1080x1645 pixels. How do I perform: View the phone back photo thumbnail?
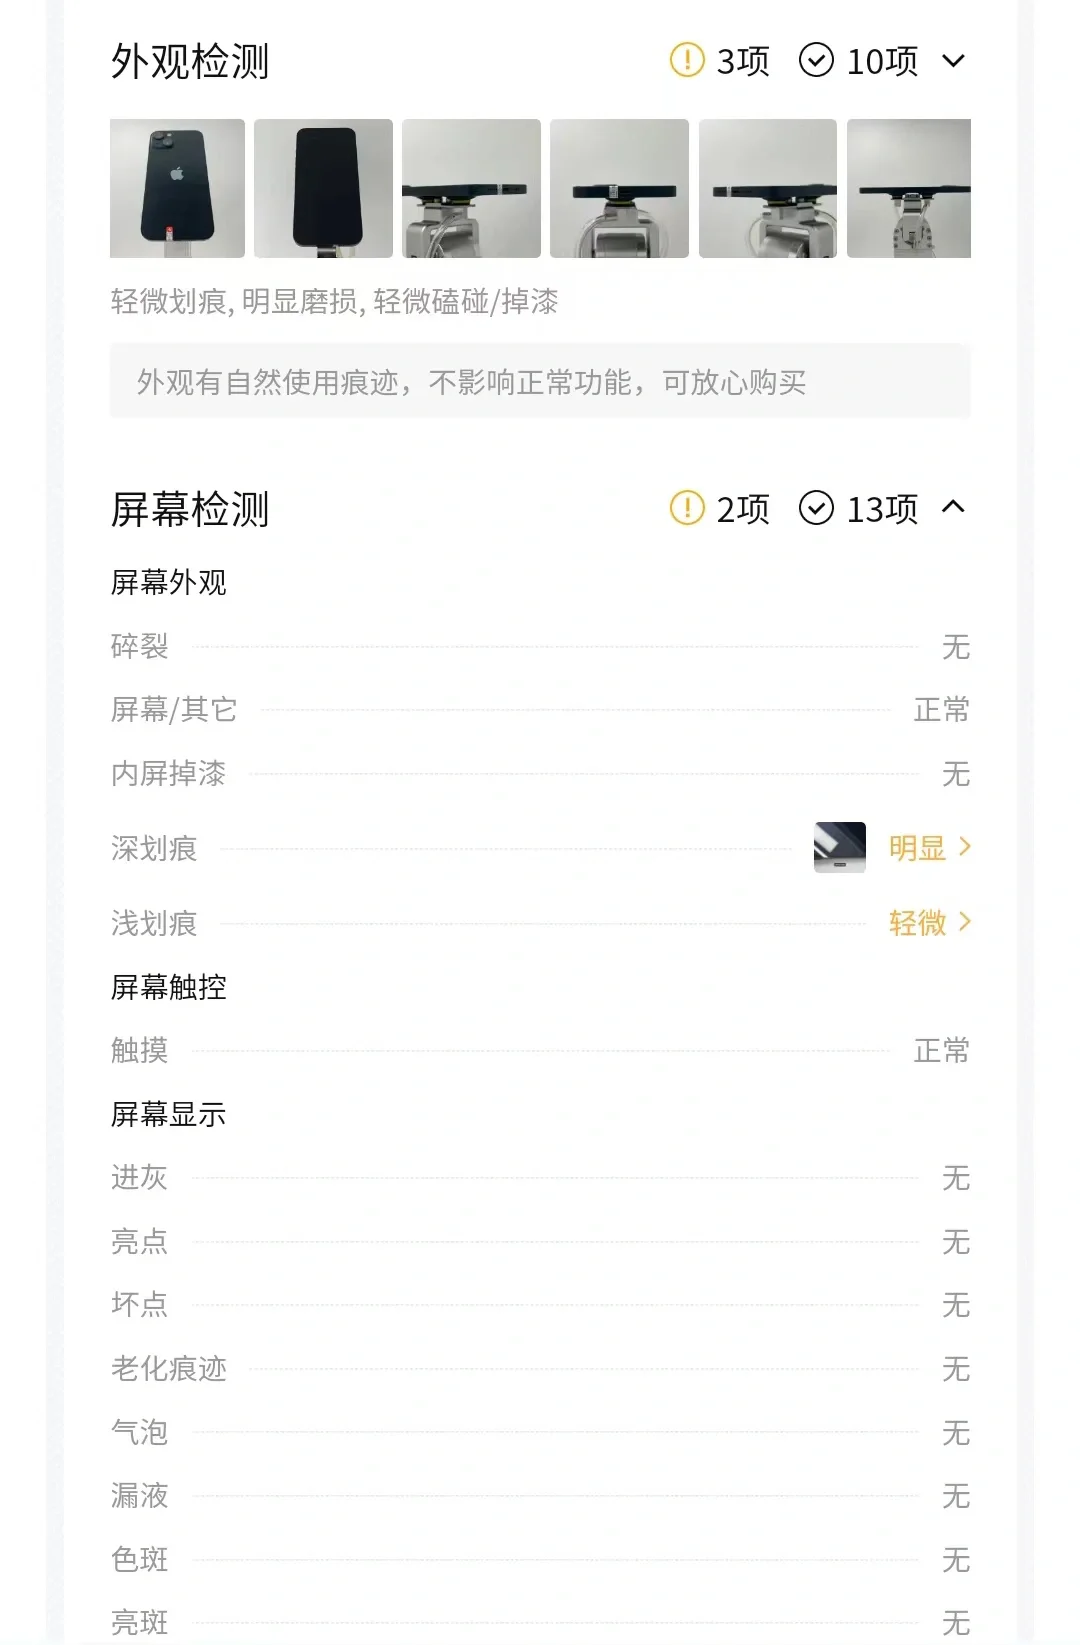point(177,188)
